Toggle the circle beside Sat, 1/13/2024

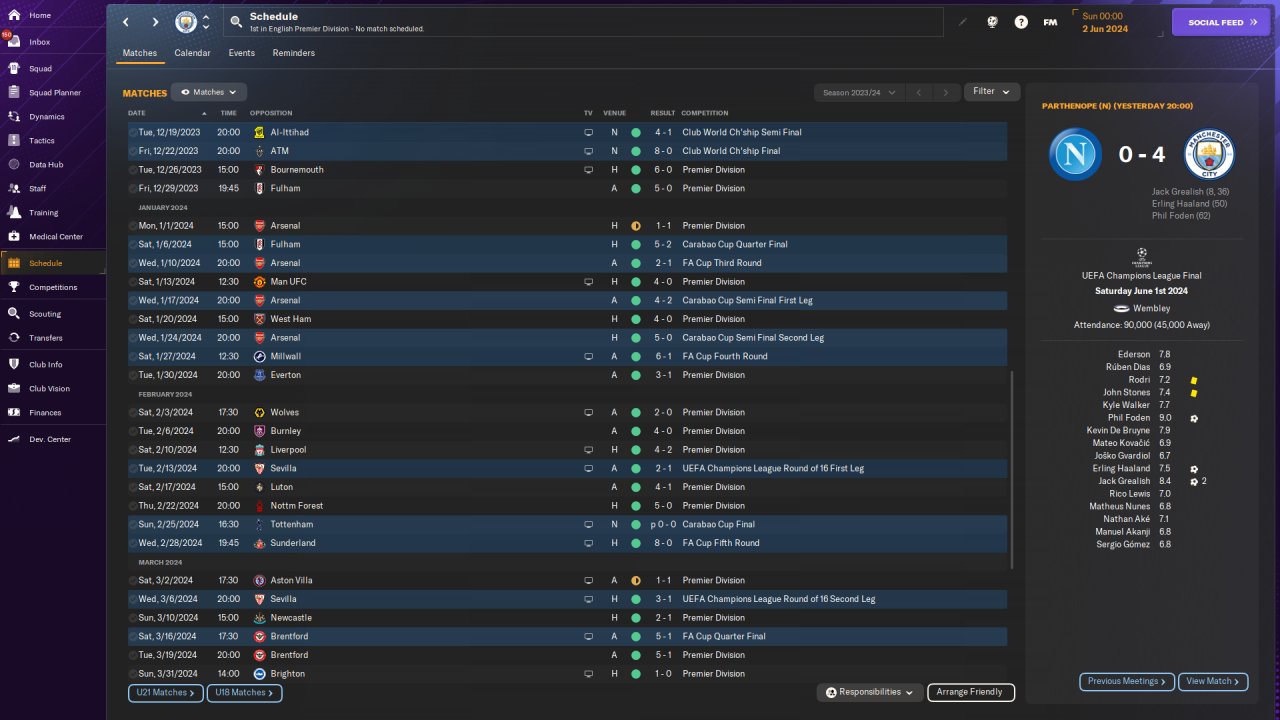pos(133,282)
